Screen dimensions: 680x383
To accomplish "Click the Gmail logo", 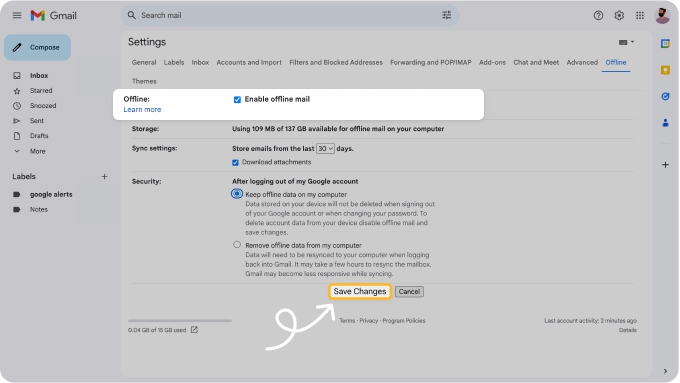I will pyautogui.click(x=53, y=16).
